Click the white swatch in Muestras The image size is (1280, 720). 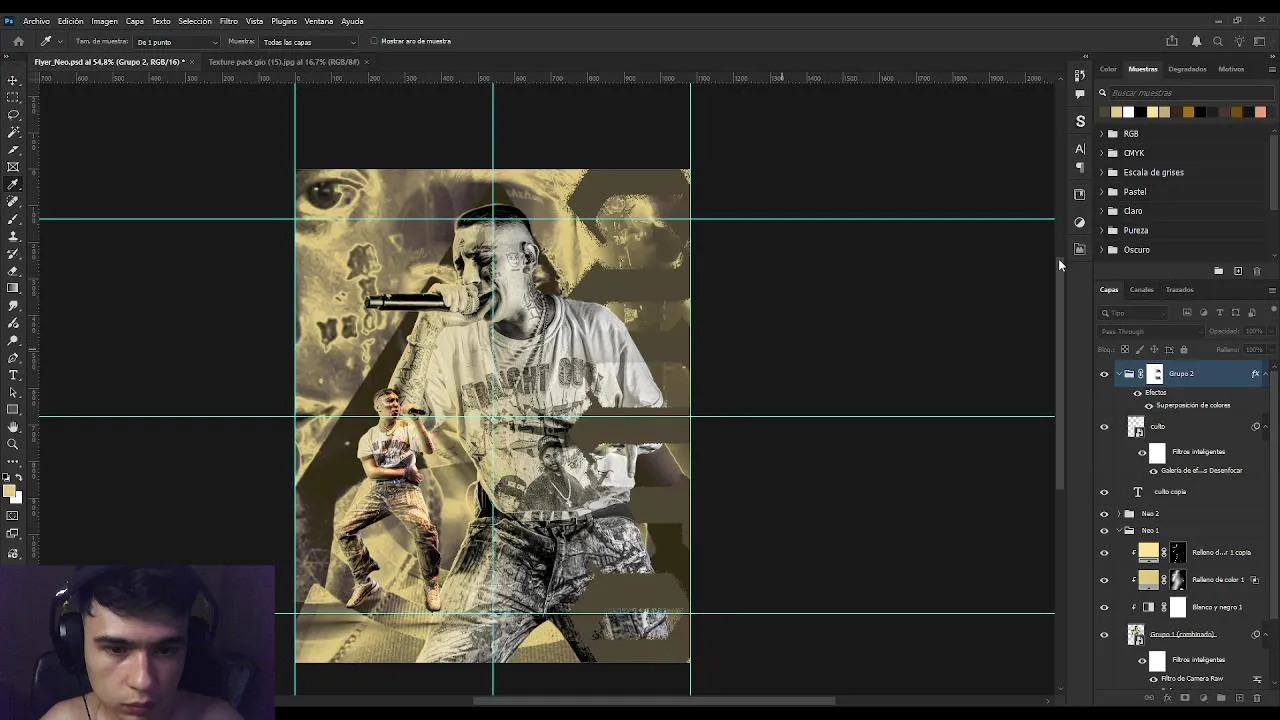click(1128, 112)
